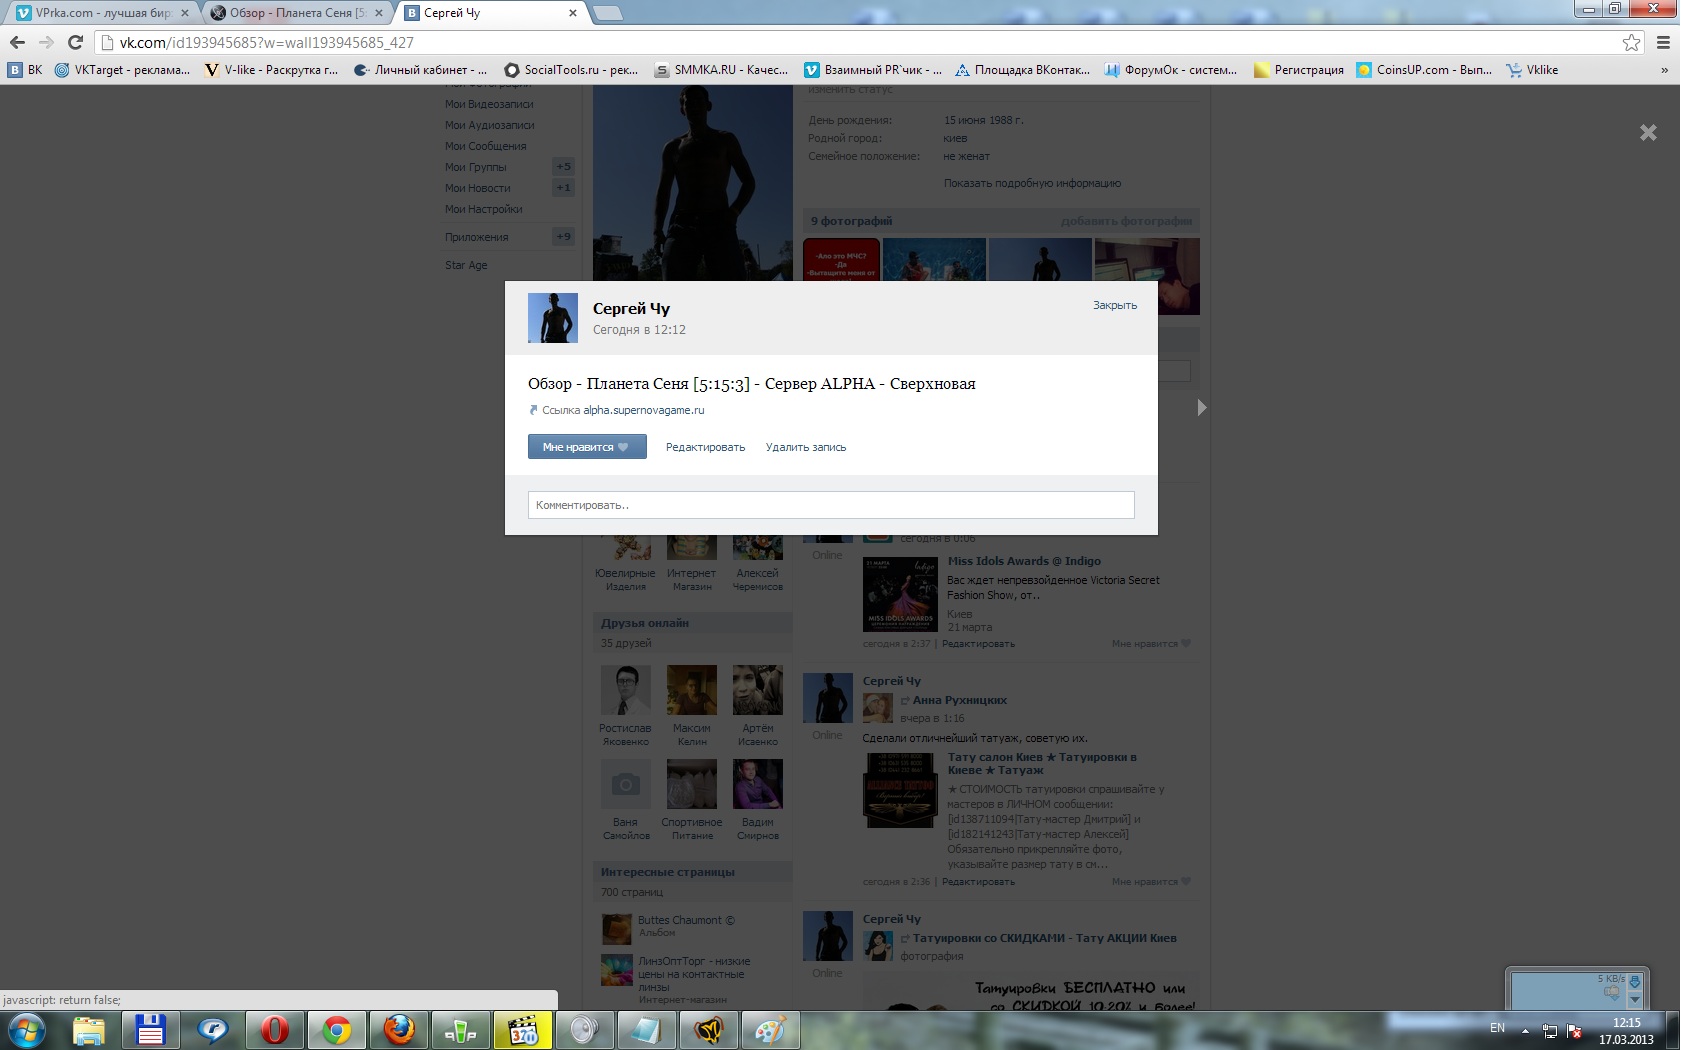Go back to the previous page
Viewport: 1684px width, 1050px height.
(x=17, y=42)
